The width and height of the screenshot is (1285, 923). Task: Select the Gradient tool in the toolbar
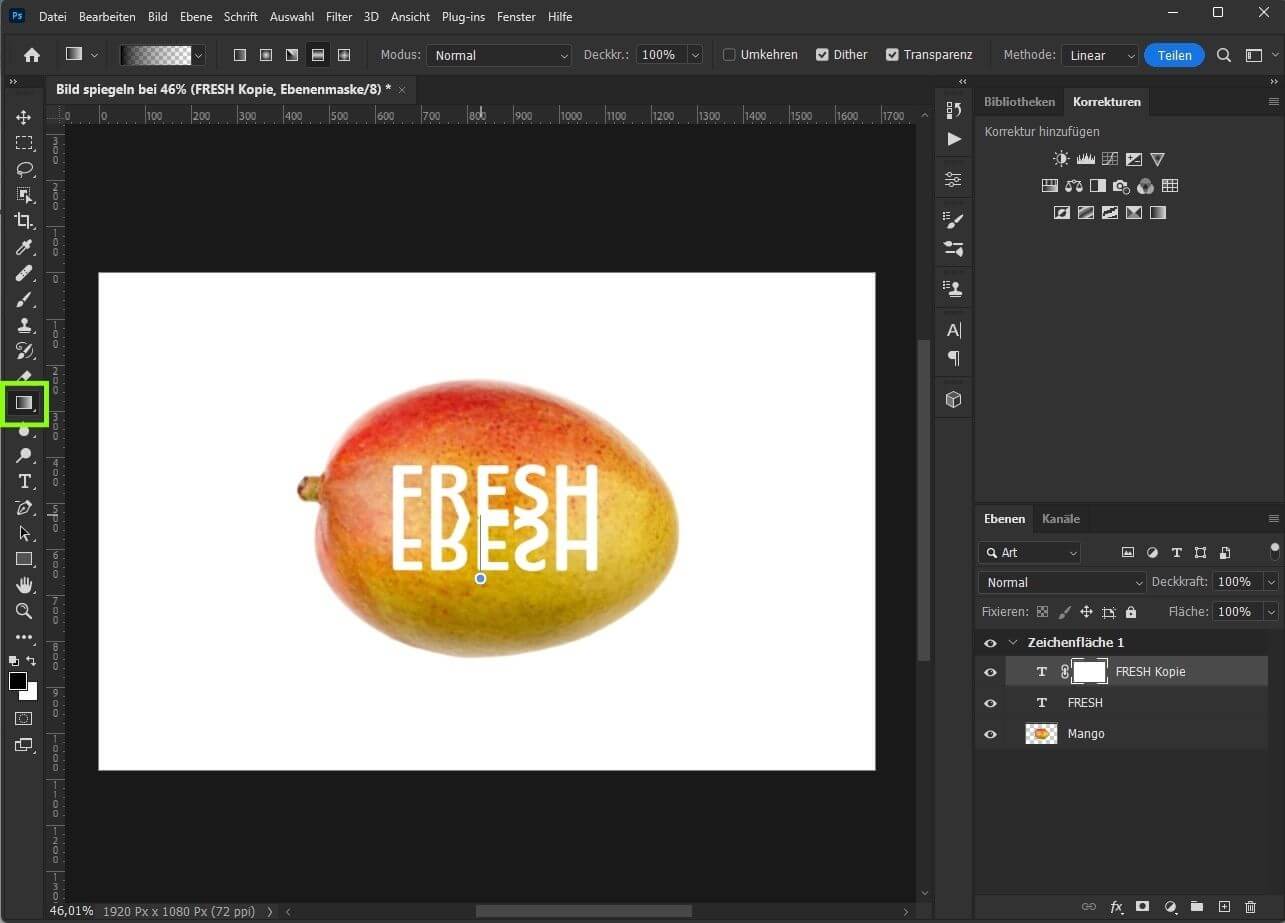point(24,403)
